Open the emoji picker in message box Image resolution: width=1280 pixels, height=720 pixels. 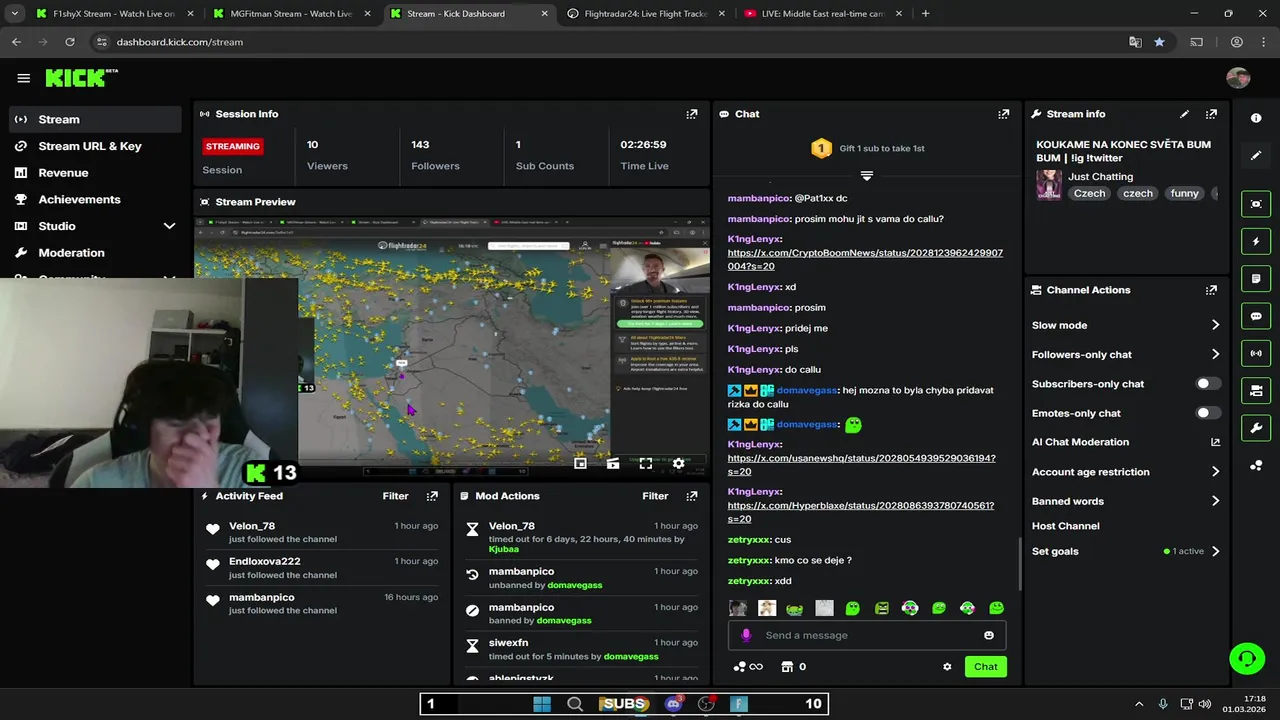tap(989, 635)
